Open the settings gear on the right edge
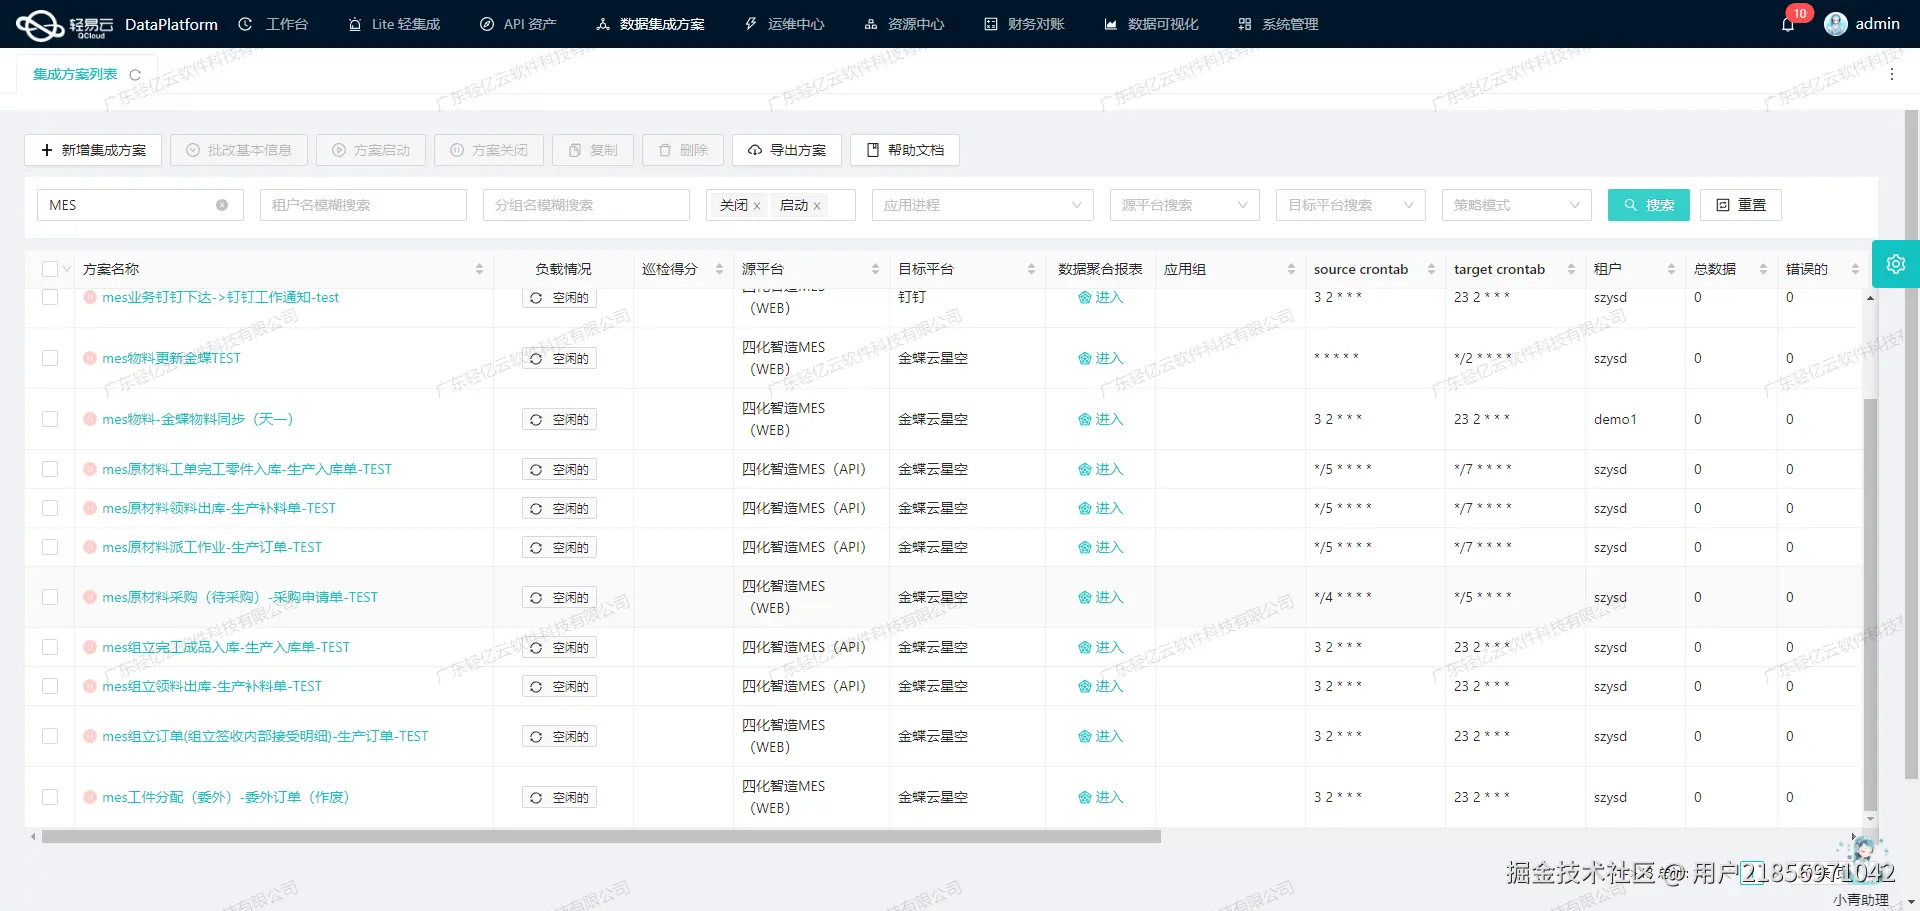The width and height of the screenshot is (1920, 911). (x=1896, y=263)
